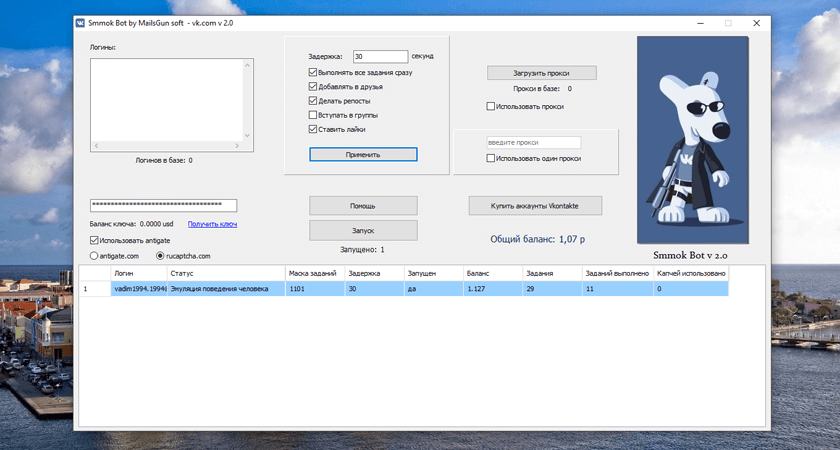Image resolution: width=840 pixels, height=450 pixels.
Task: Click the Smmok Bot dog mascot image
Action: [693, 140]
